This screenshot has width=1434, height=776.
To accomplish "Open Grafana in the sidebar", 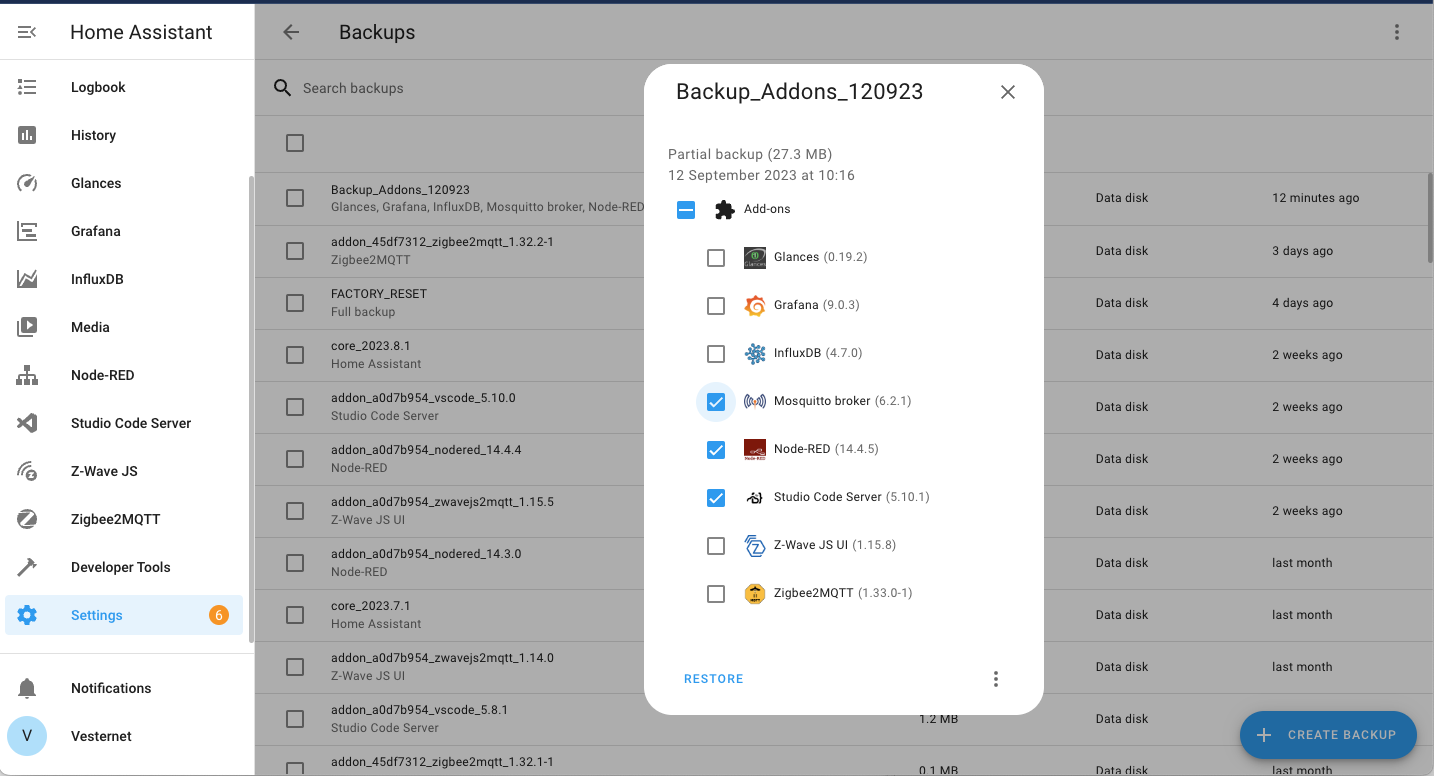I will coord(124,231).
